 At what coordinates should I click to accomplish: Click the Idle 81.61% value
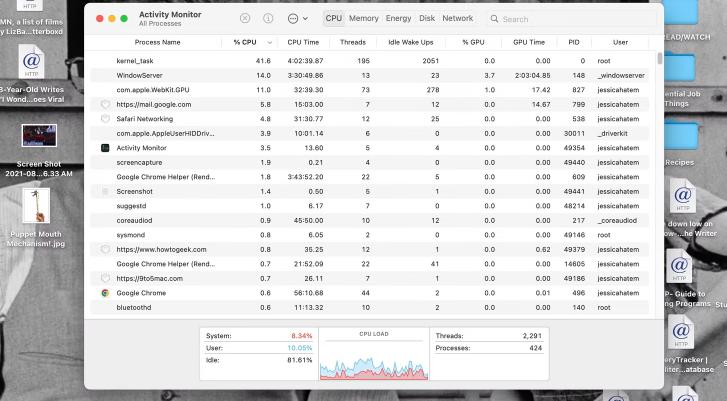pos(300,360)
